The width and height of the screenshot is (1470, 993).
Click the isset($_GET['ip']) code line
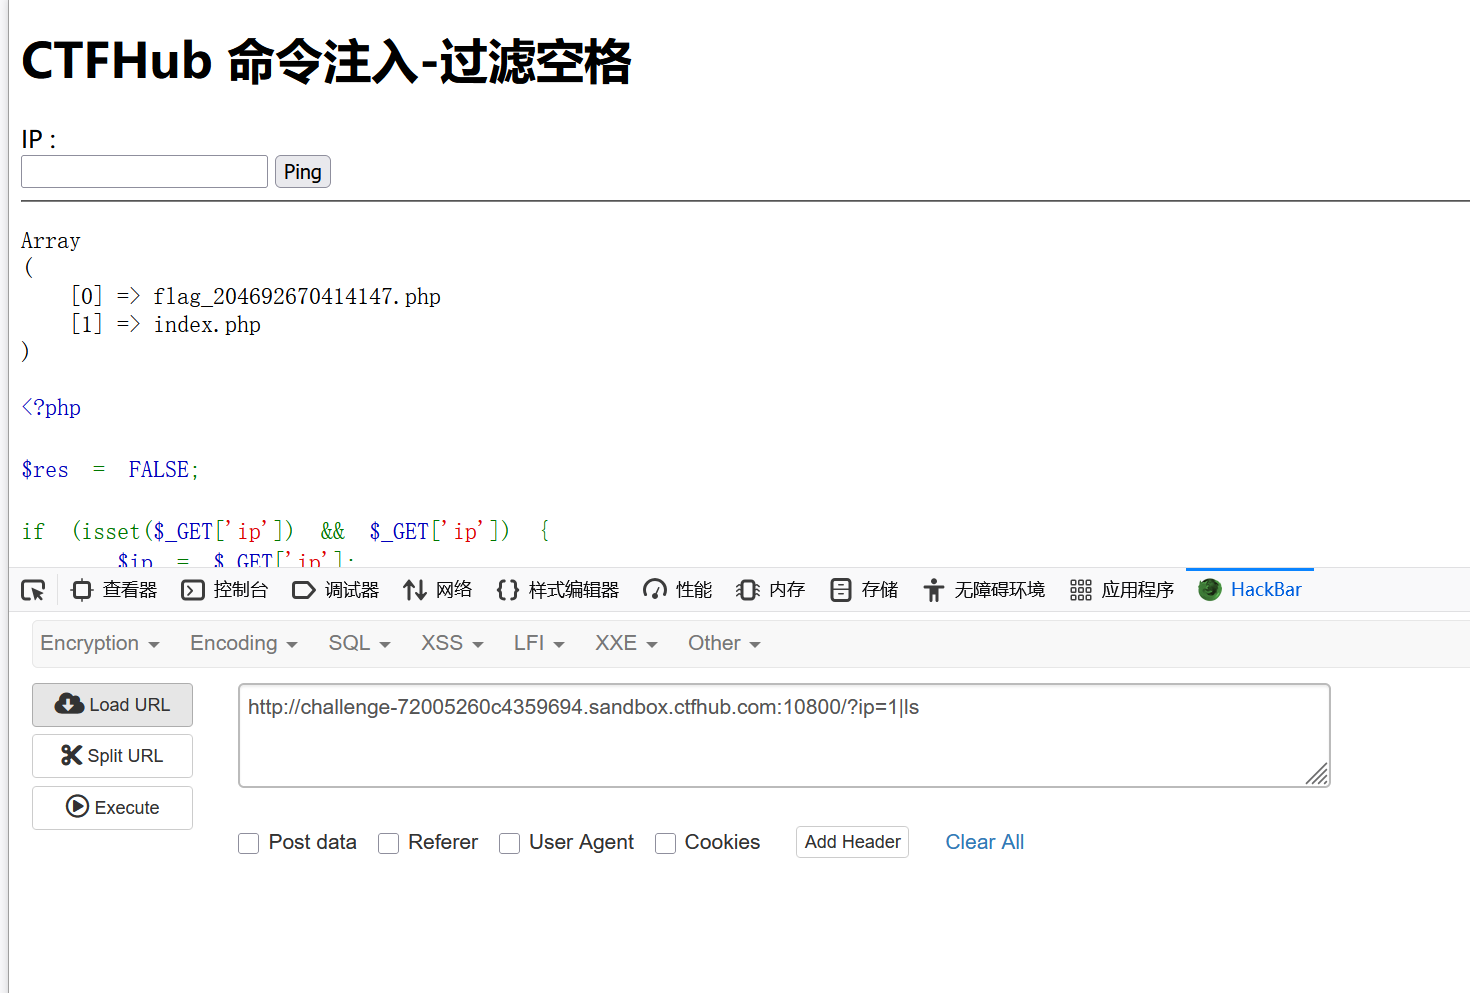pyautogui.click(x=286, y=531)
